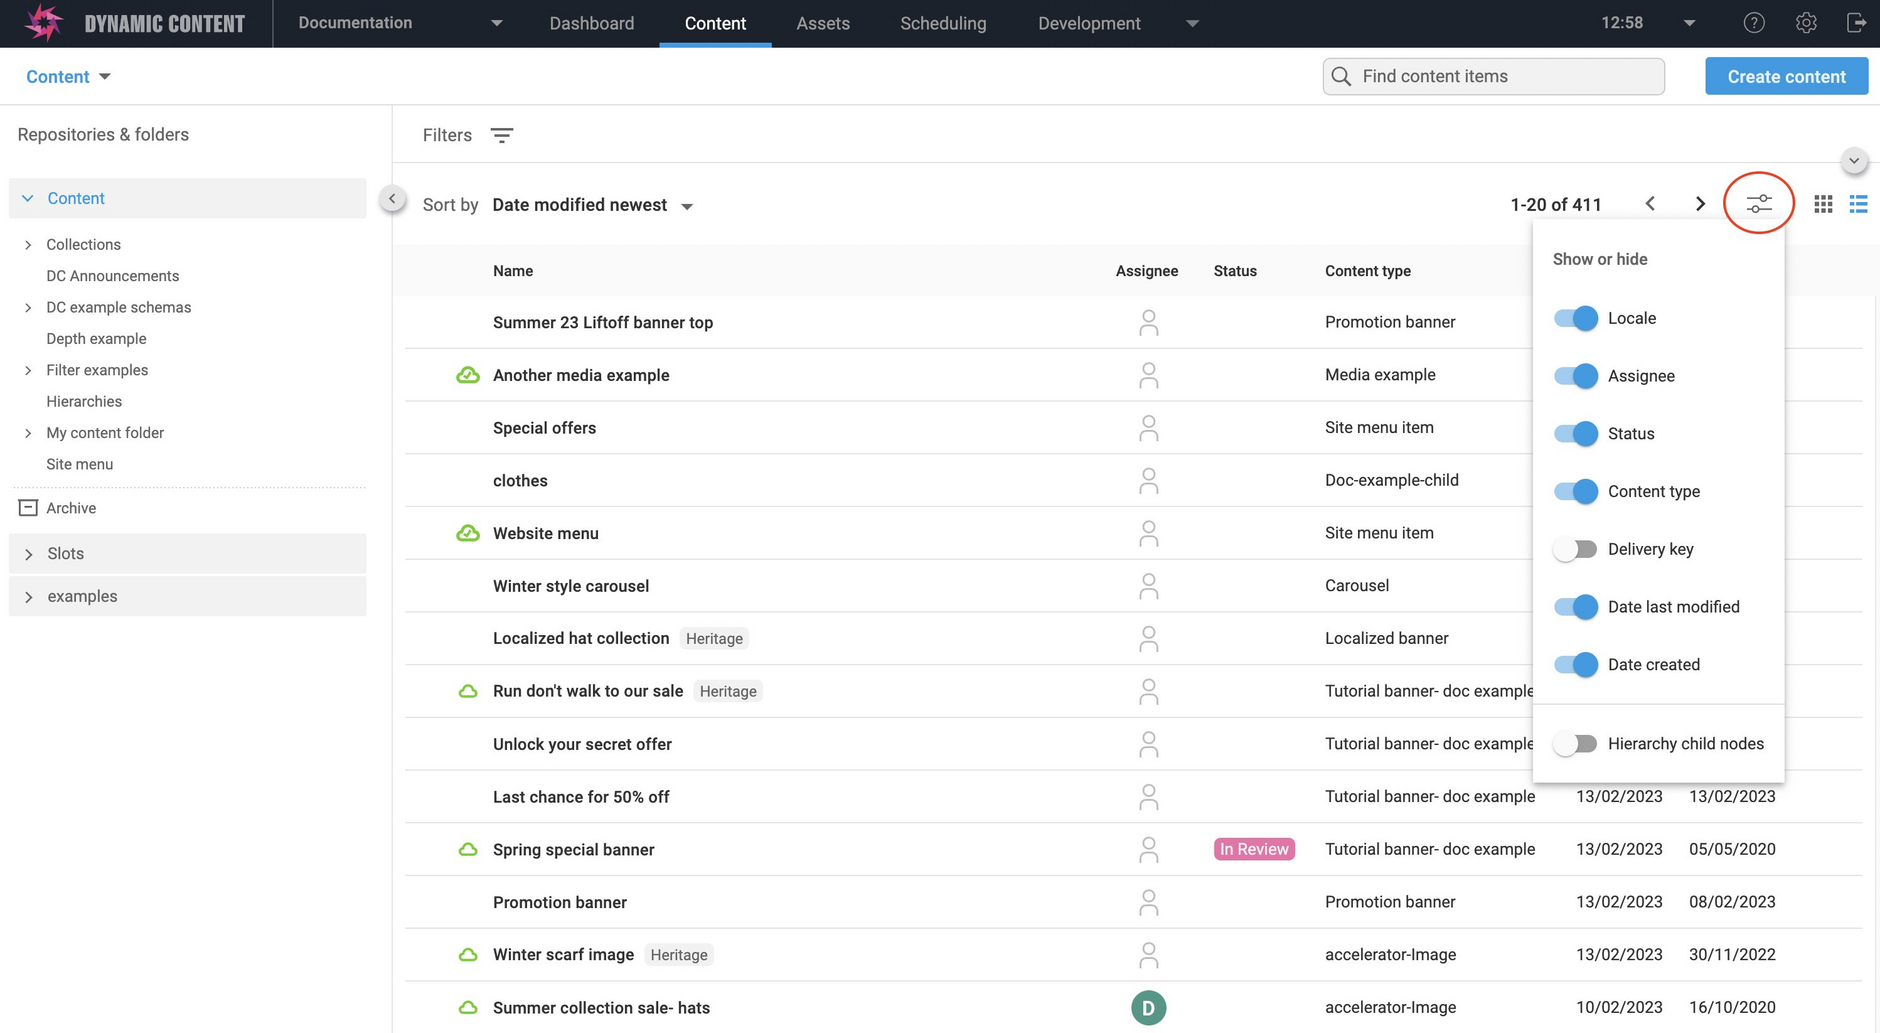Switch to grid view icon
1880x1033 pixels.
coord(1823,204)
